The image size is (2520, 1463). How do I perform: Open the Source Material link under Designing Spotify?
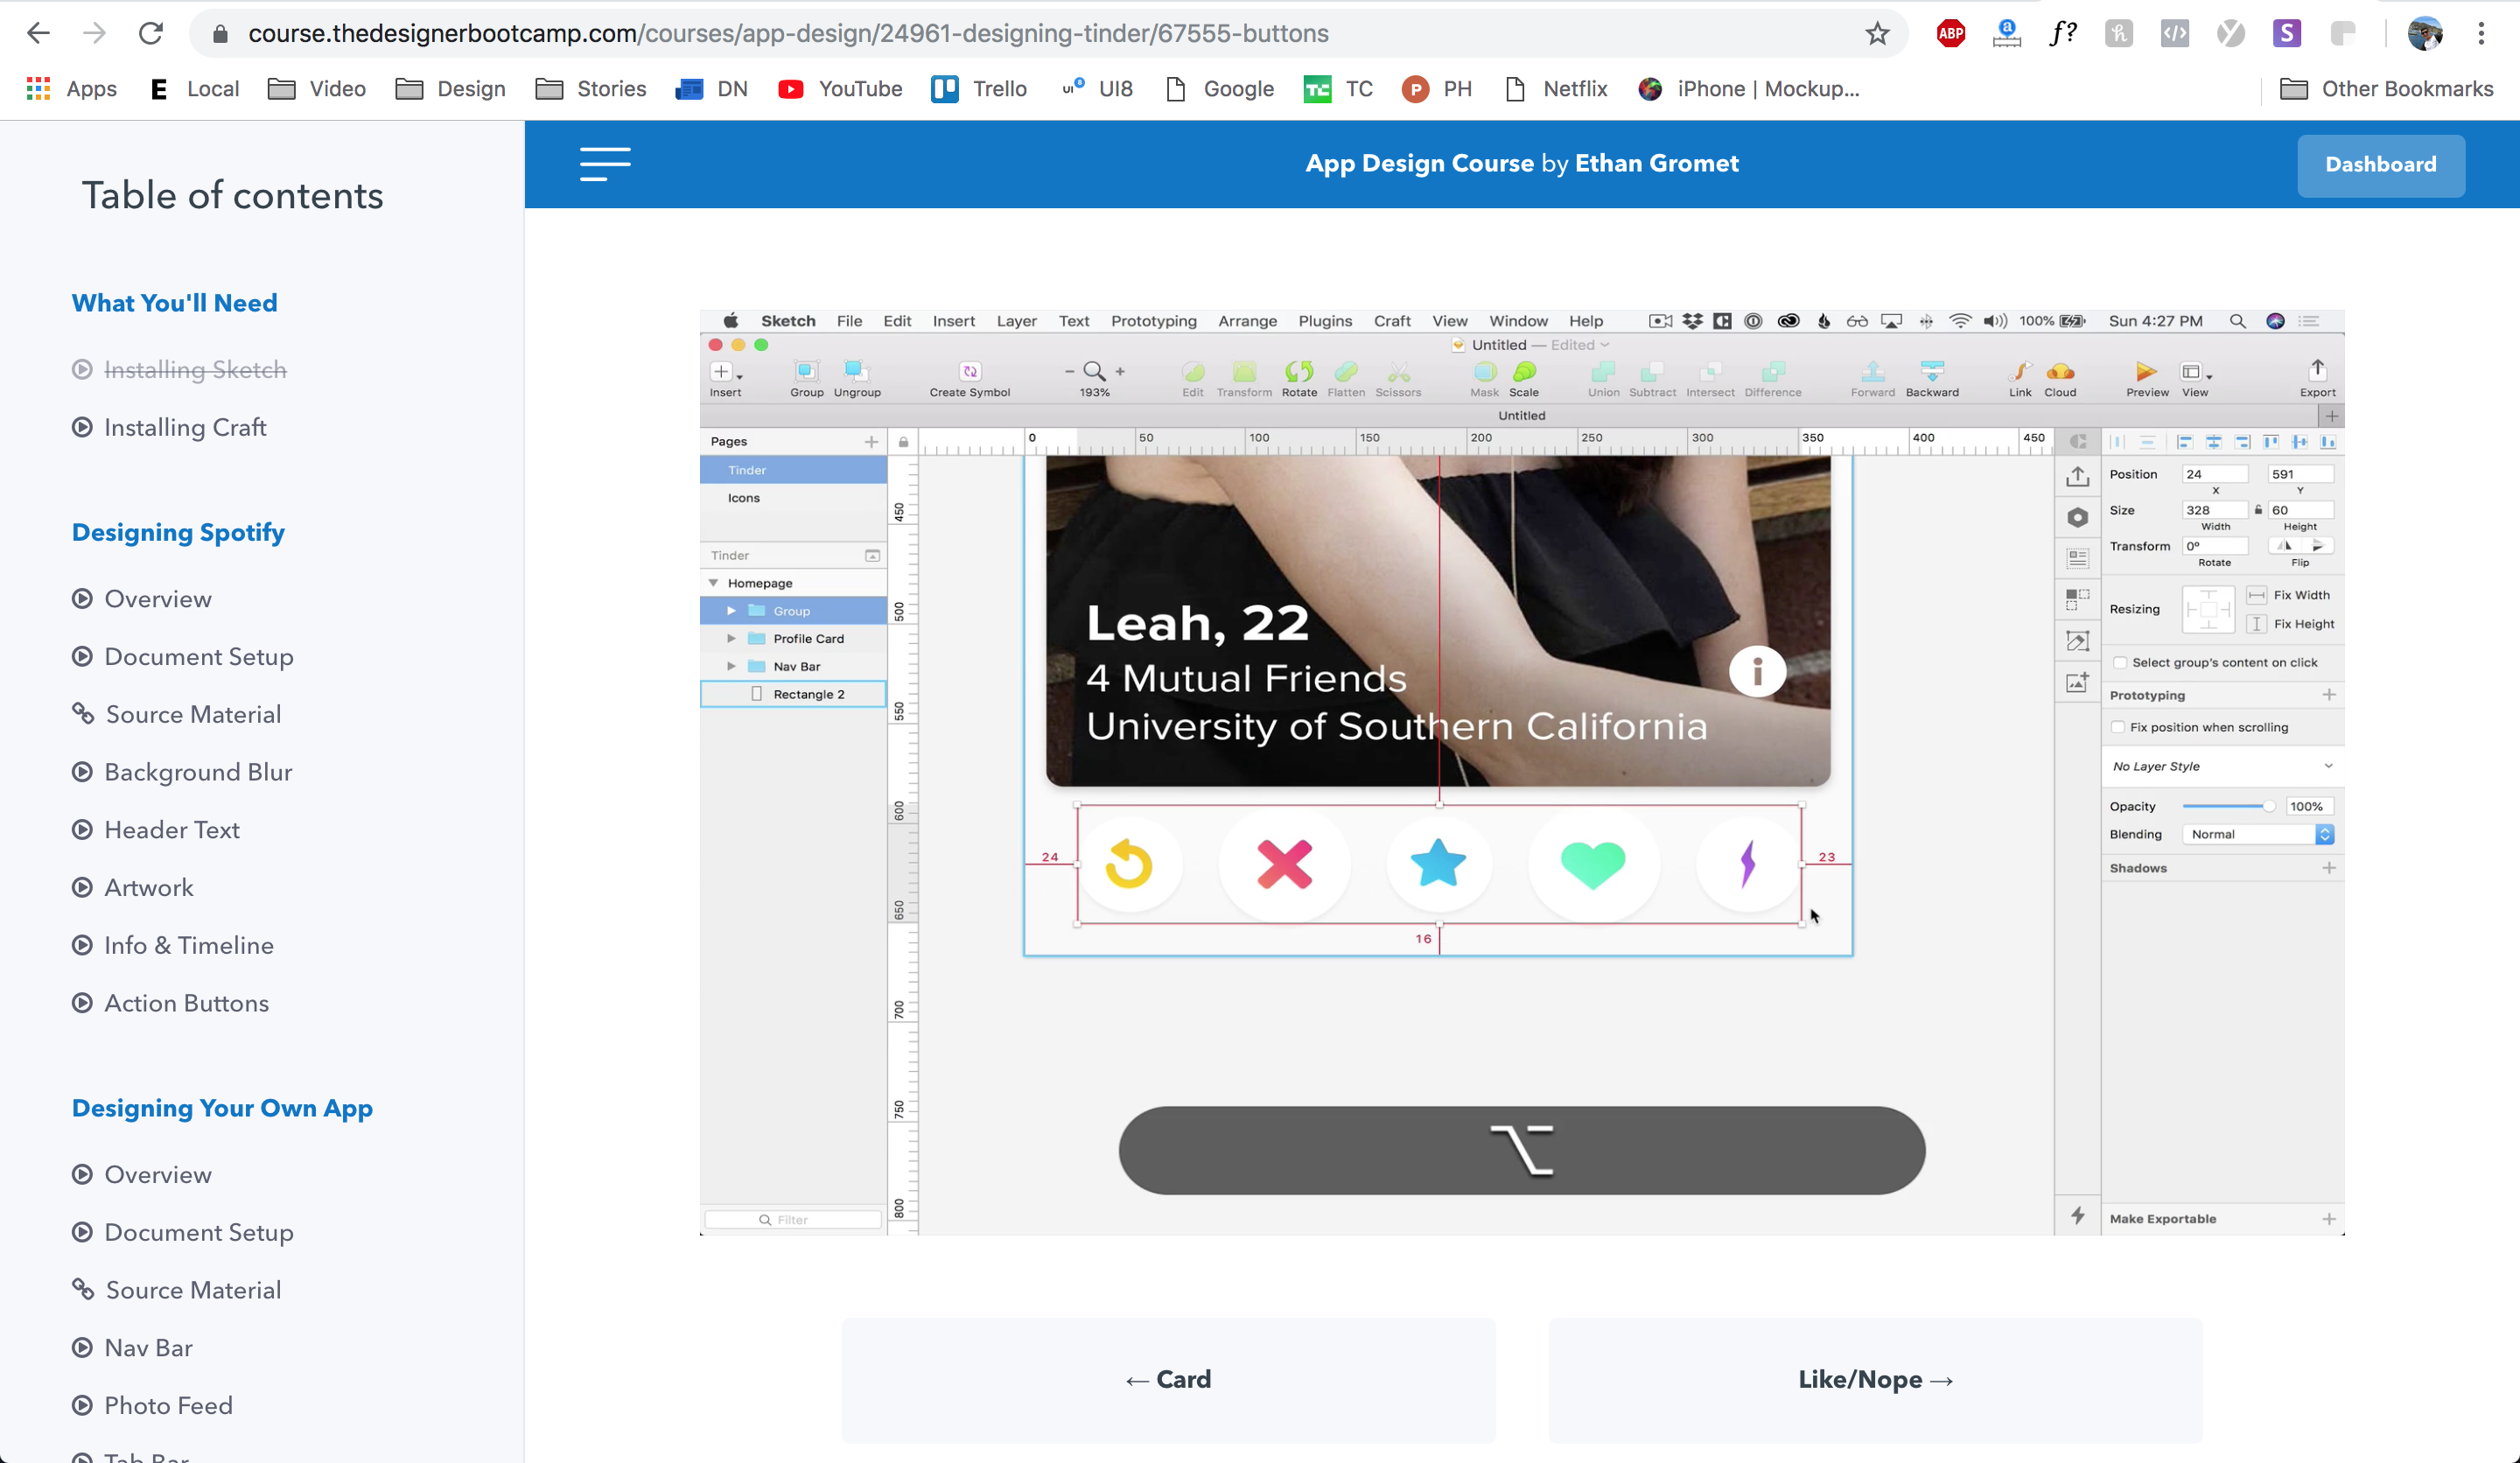193,715
